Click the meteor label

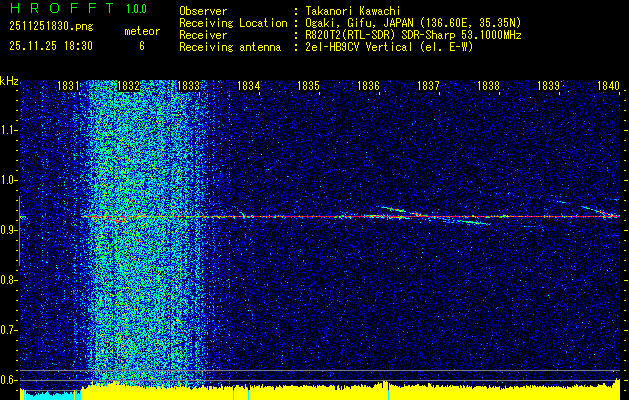point(142,31)
